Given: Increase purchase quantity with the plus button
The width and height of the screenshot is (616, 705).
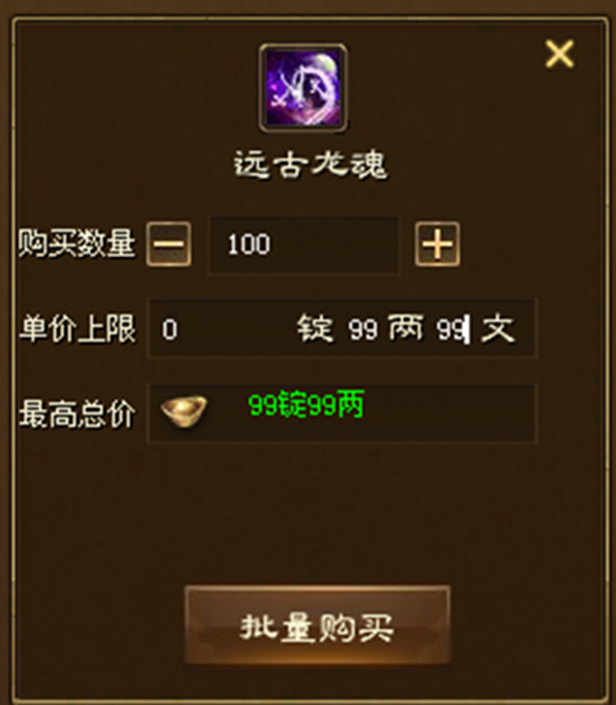Looking at the screenshot, I should (437, 244).
